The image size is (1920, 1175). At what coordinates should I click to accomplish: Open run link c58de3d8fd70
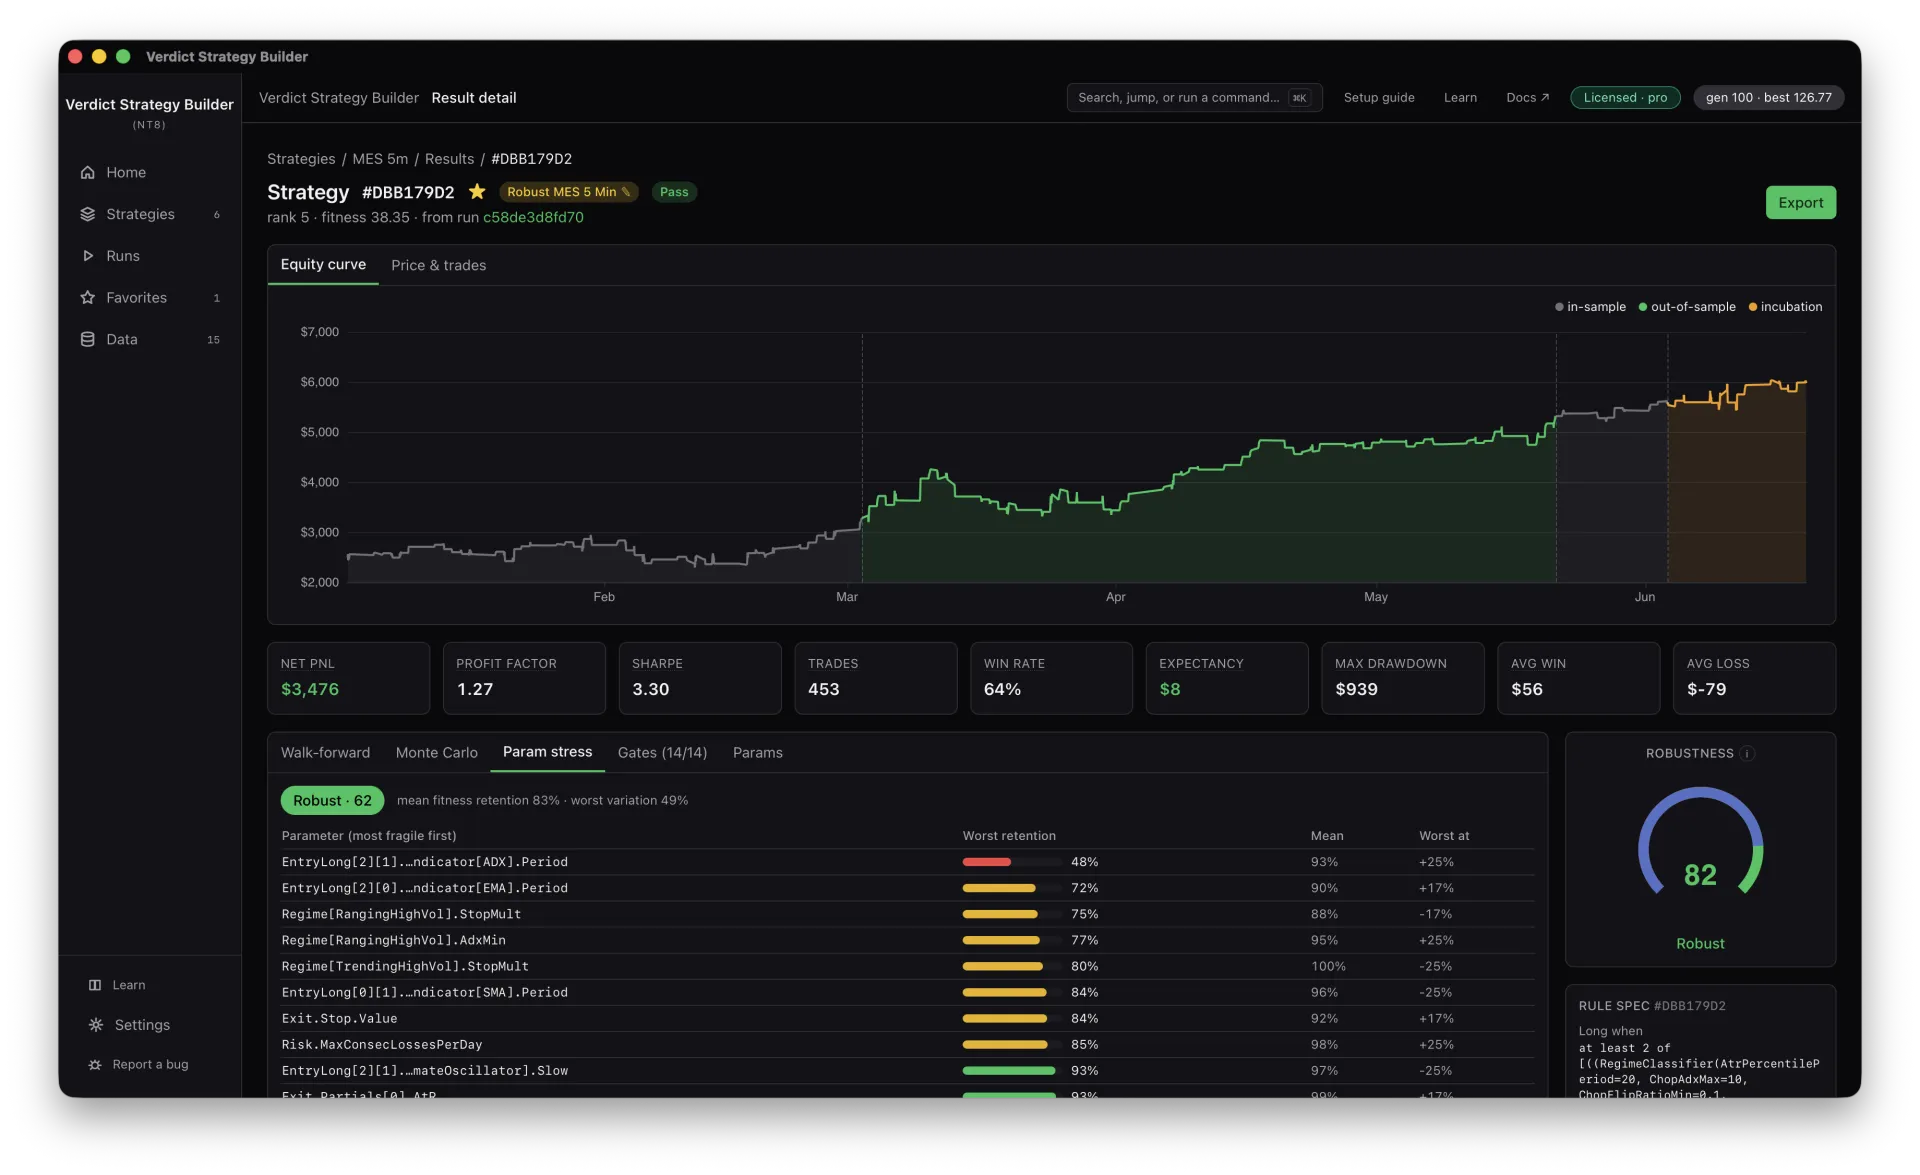pos(533,217)
